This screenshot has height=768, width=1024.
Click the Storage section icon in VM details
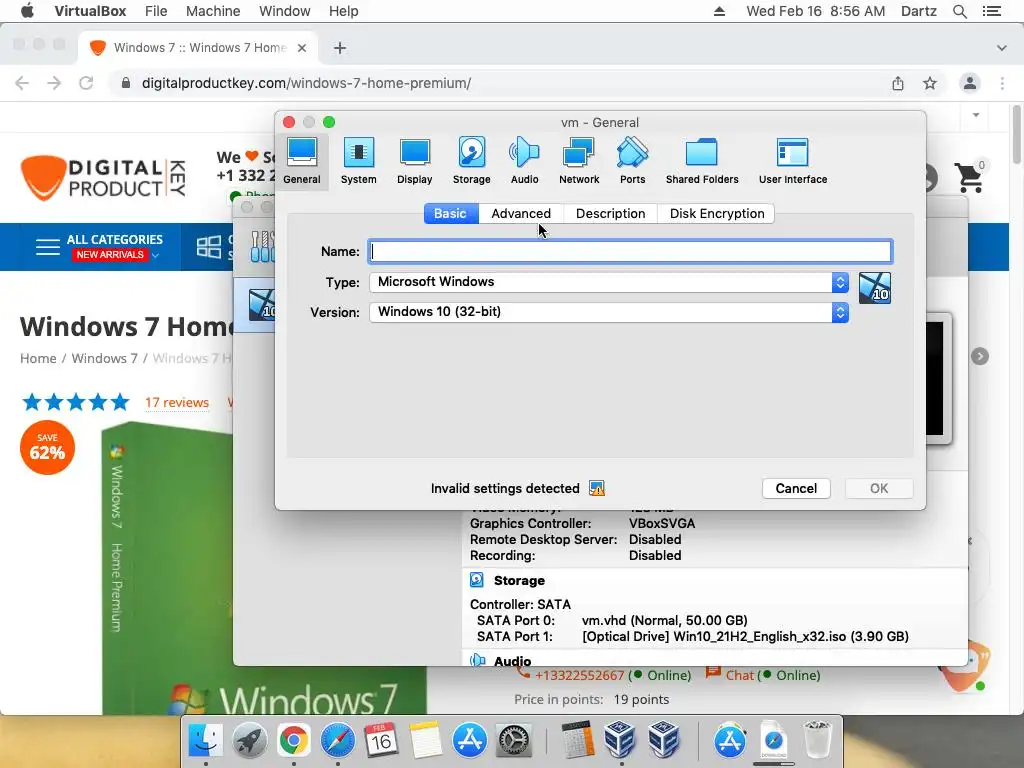tap(477, 580)
